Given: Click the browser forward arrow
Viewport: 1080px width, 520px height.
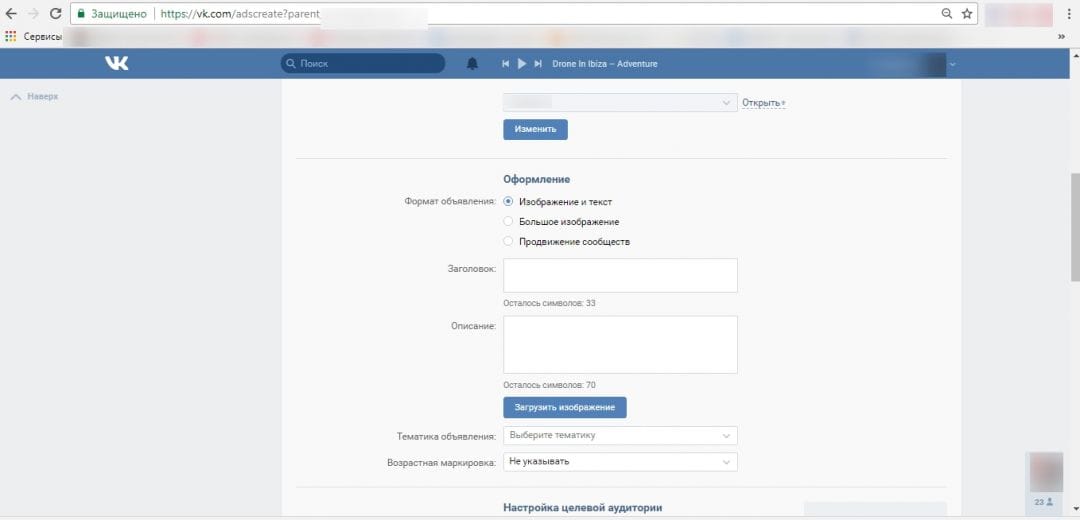Looking at the screenshot, I should tap(33, 13).
